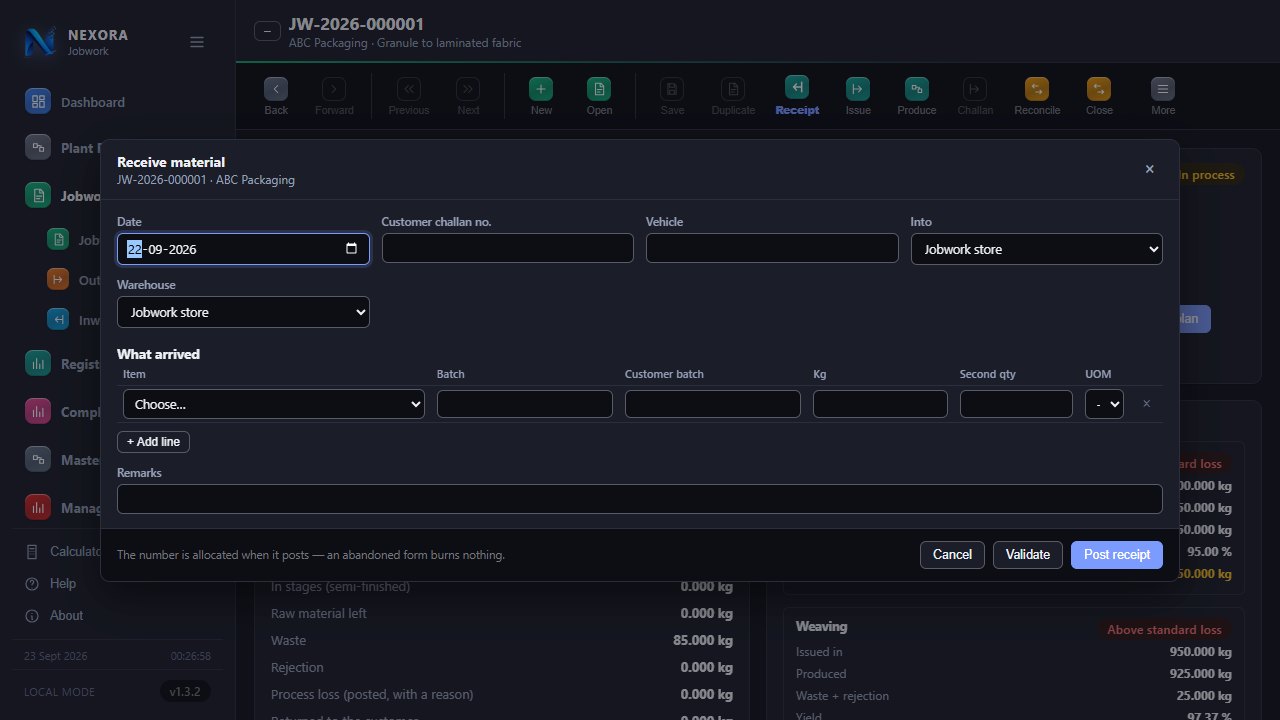Click the Vehicle input field
This screenshot has width=1280, height=720.
click(772, 249)
